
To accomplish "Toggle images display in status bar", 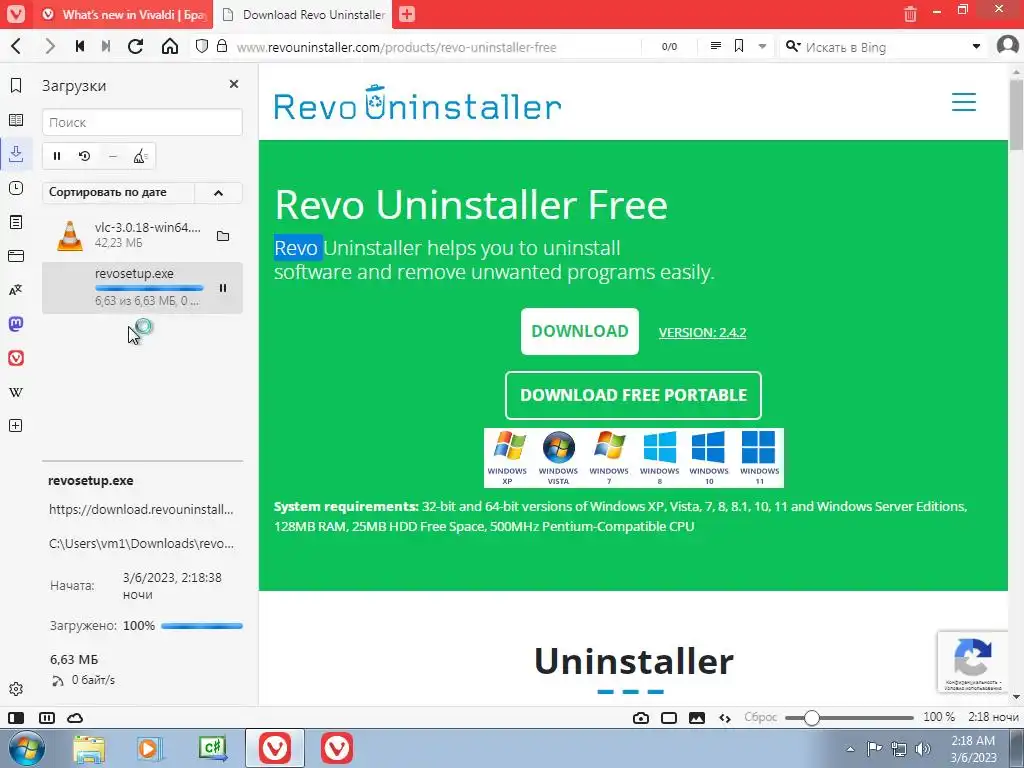I will 697,718.
